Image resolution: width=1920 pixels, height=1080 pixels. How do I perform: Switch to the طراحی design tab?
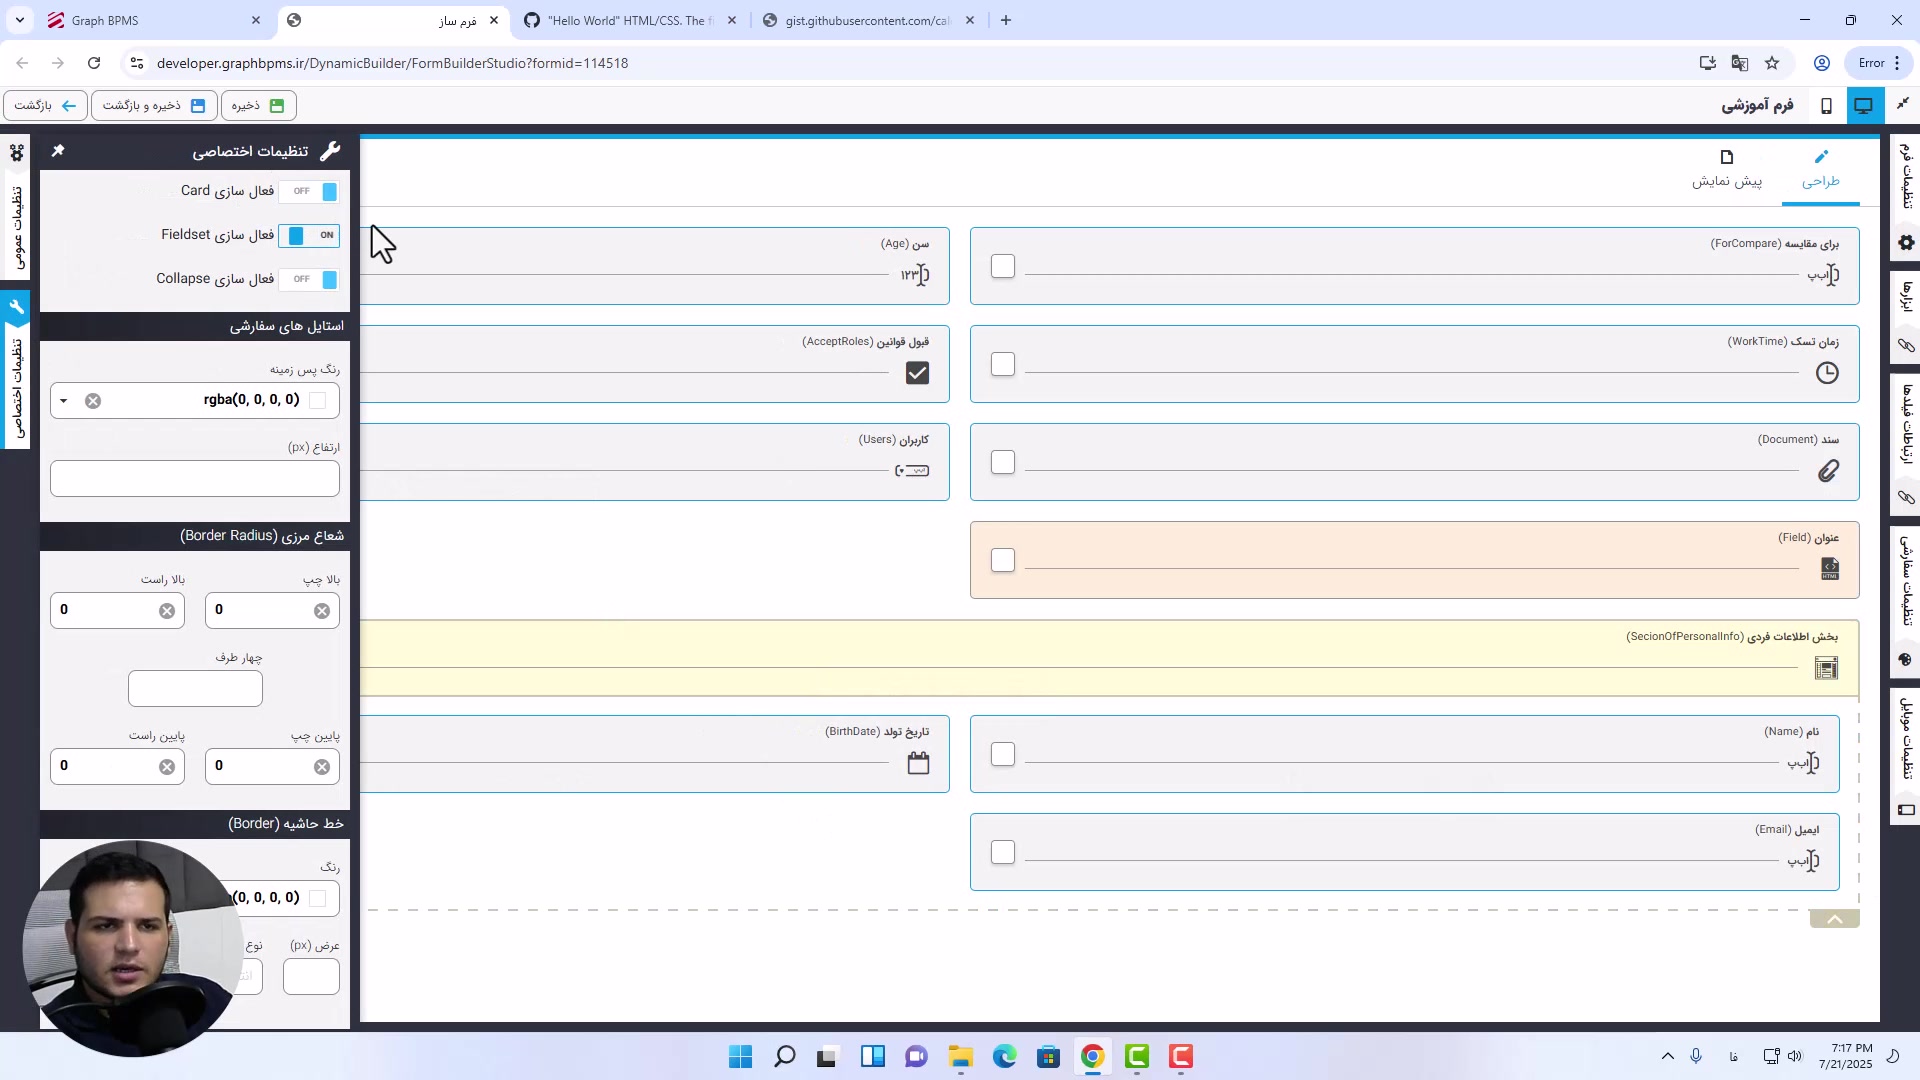click(x=1820, y=169)
